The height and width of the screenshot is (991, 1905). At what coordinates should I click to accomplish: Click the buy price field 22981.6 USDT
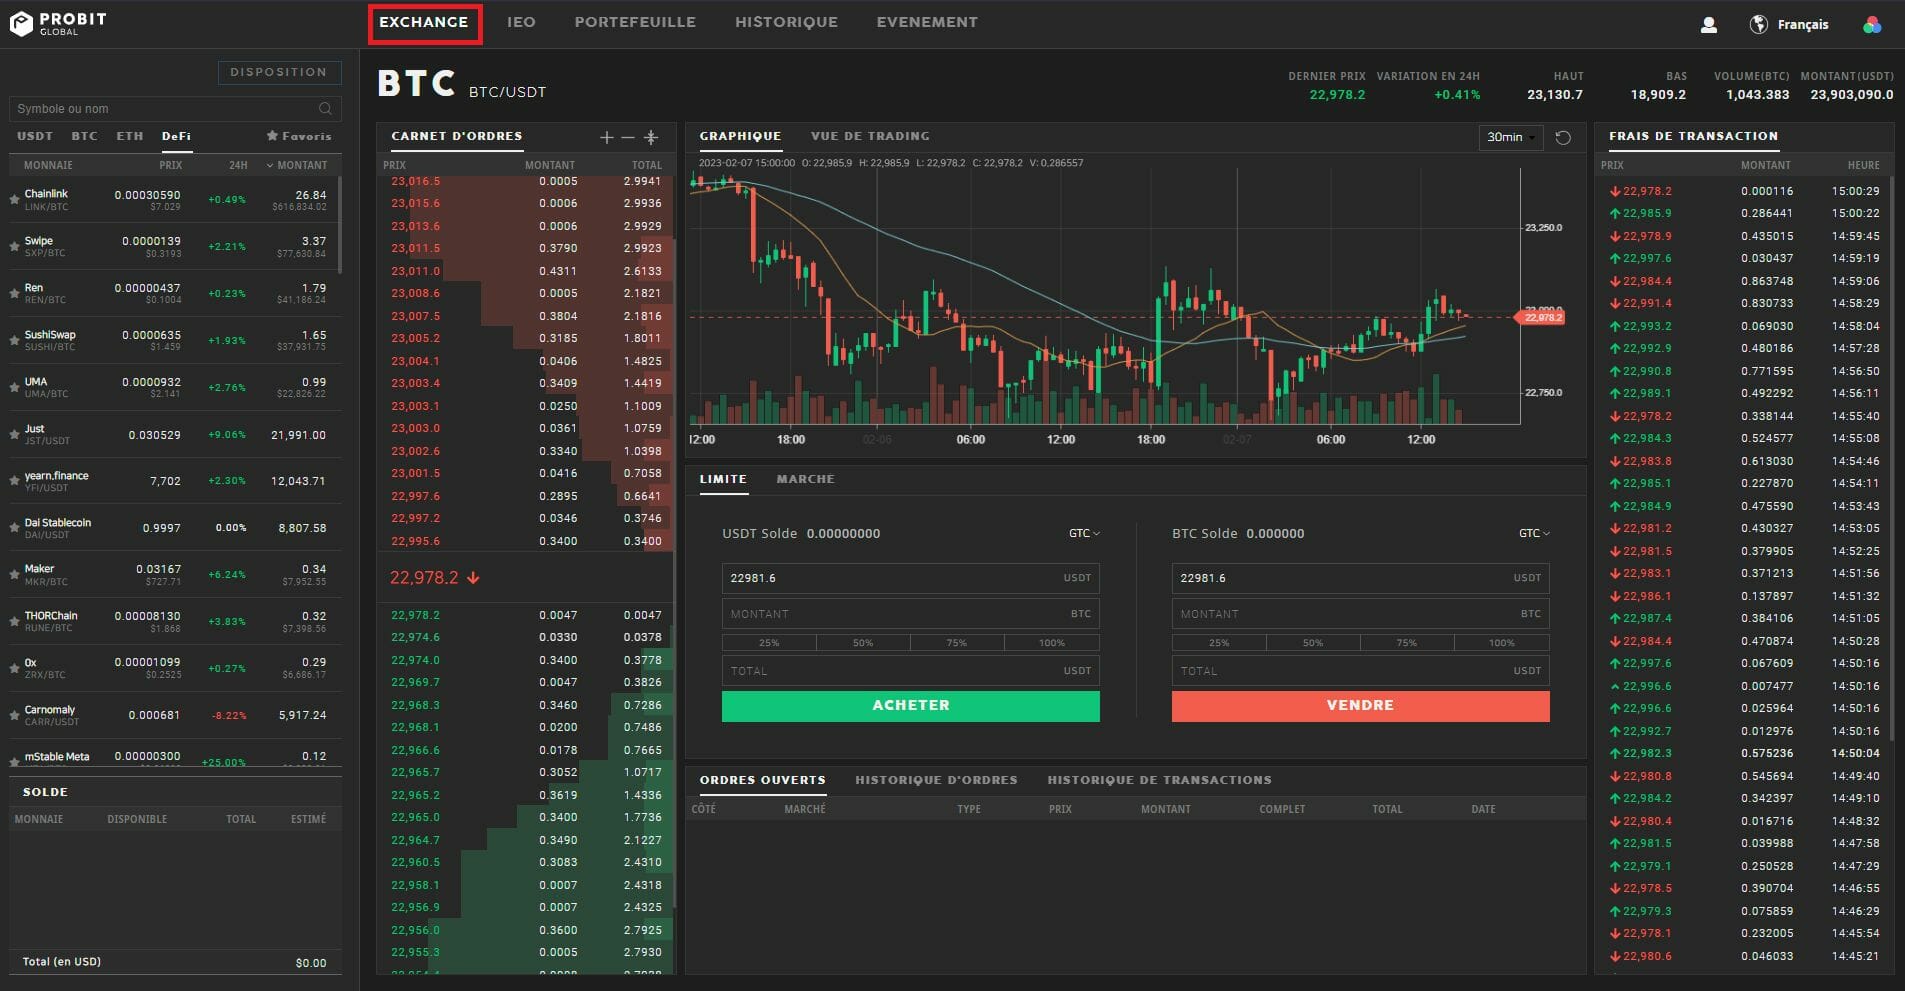tap(910, 578)
